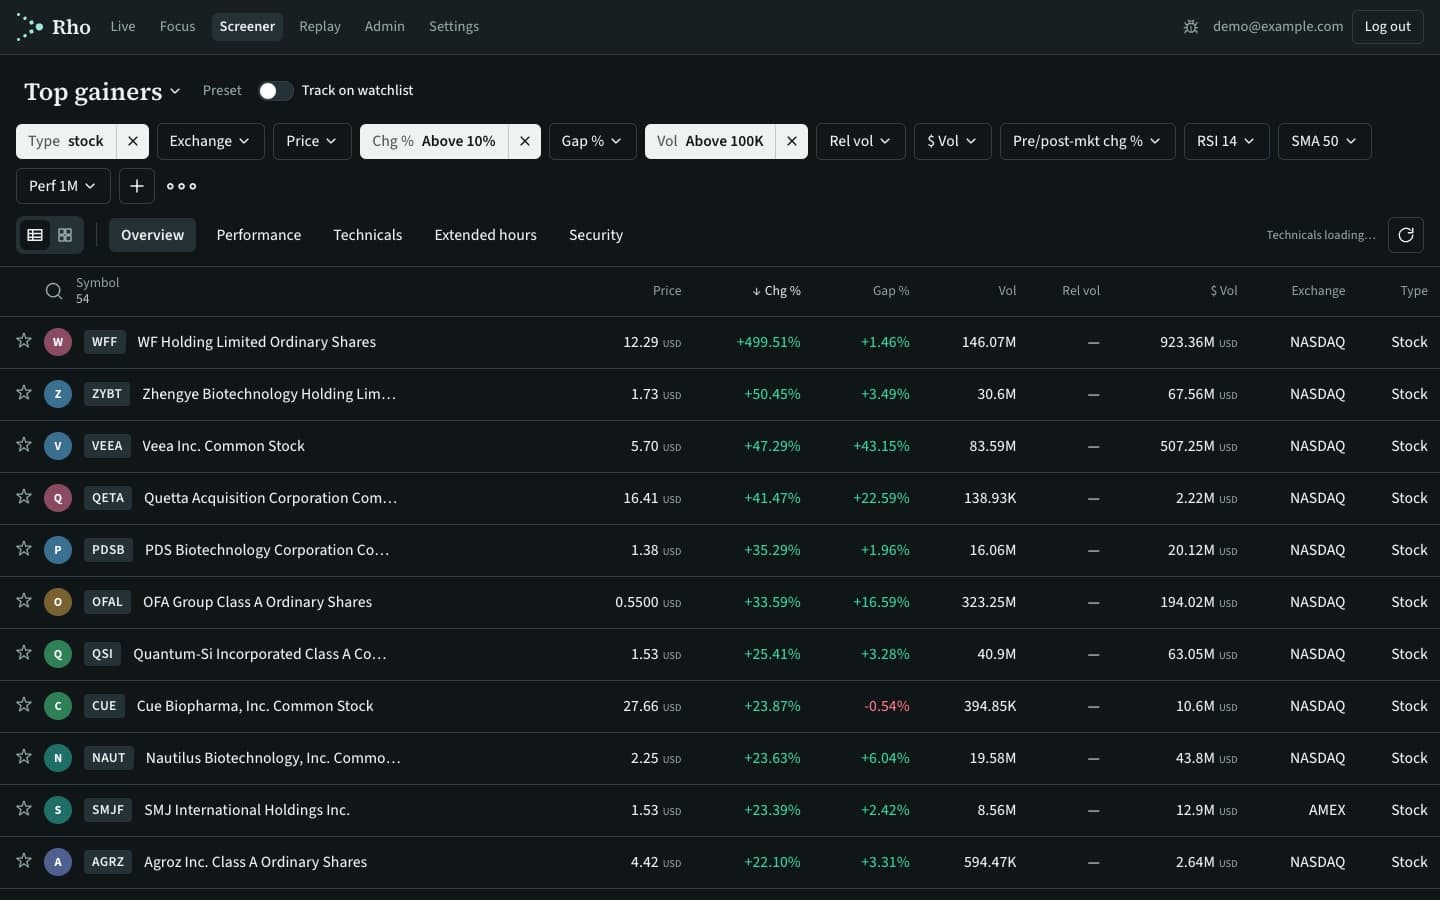Remove the Chg % Above 10% filter
This screenshot has width=1440, height=900.
[525, 141]
